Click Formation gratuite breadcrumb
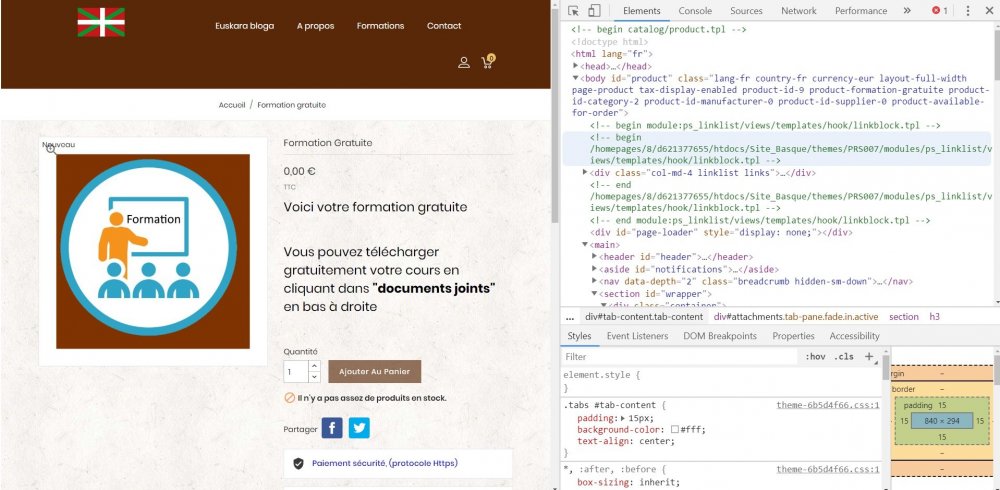Image resolution: width=1000 pixels, height=490 pixels. [x=291, y=105]
